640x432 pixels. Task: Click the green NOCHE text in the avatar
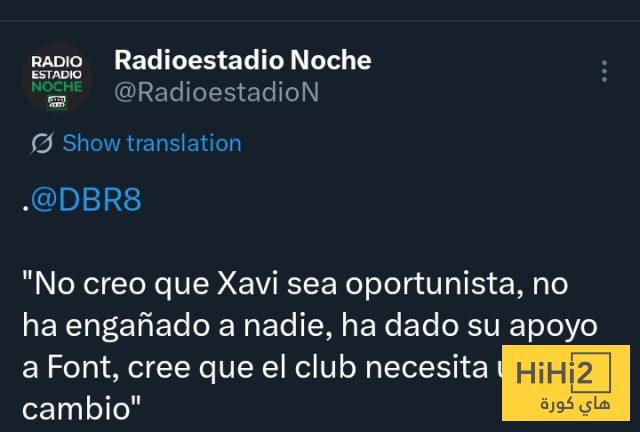click(x=57, y=87)
